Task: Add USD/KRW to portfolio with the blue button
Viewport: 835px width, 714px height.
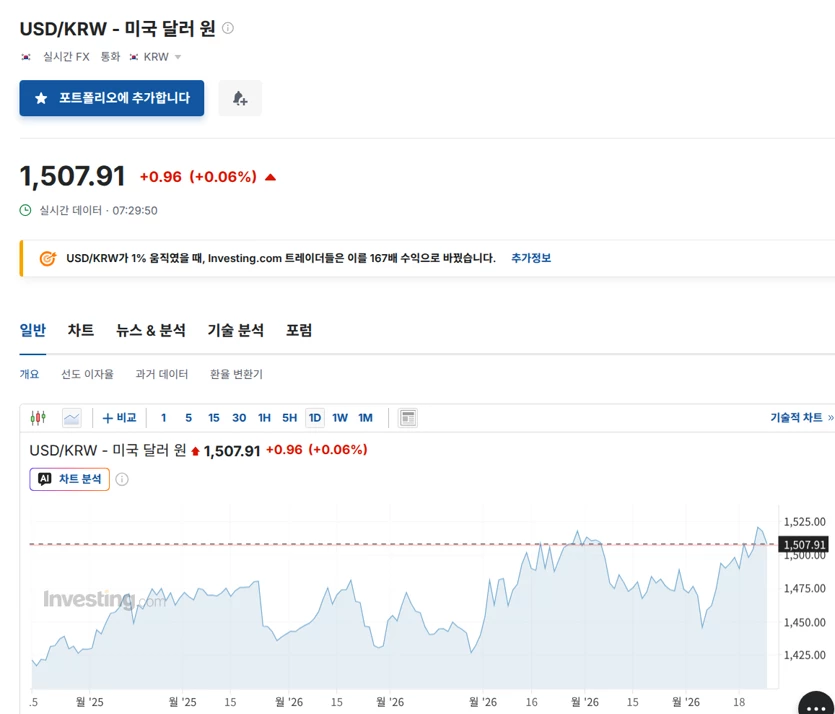Action: point(112,98)
